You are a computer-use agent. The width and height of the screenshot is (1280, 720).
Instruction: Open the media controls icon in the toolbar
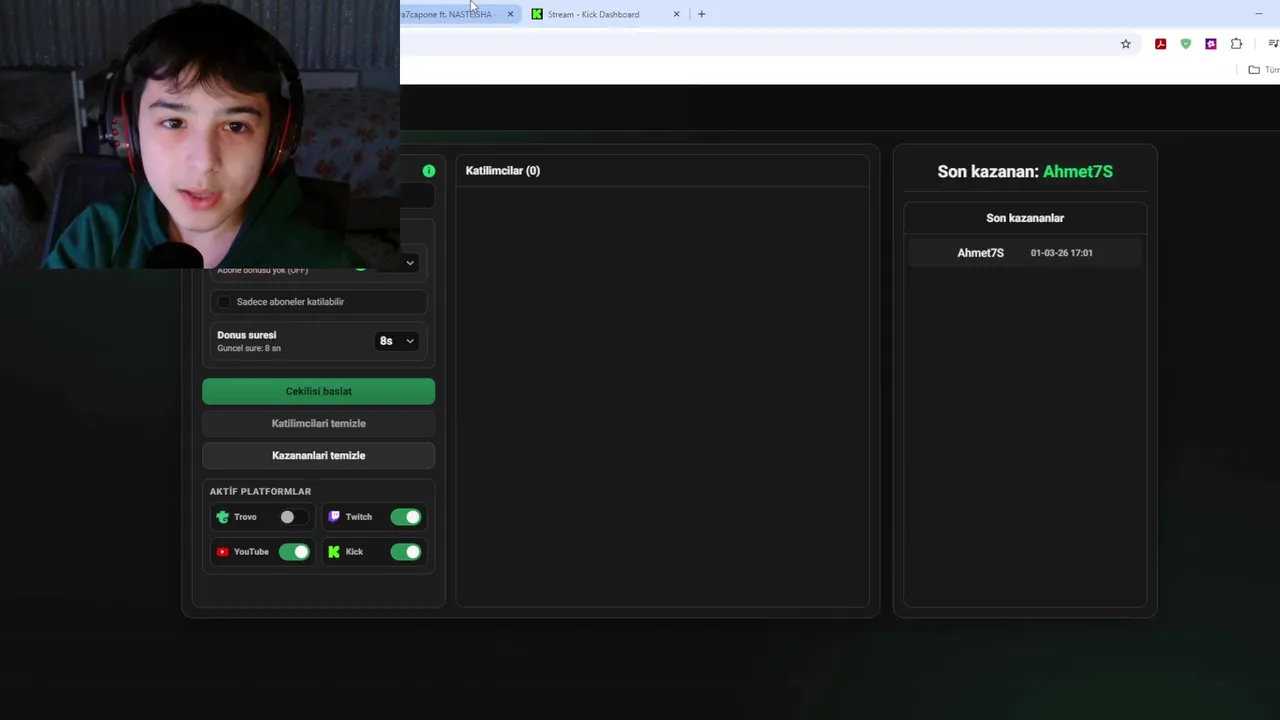click(1273, 44)
